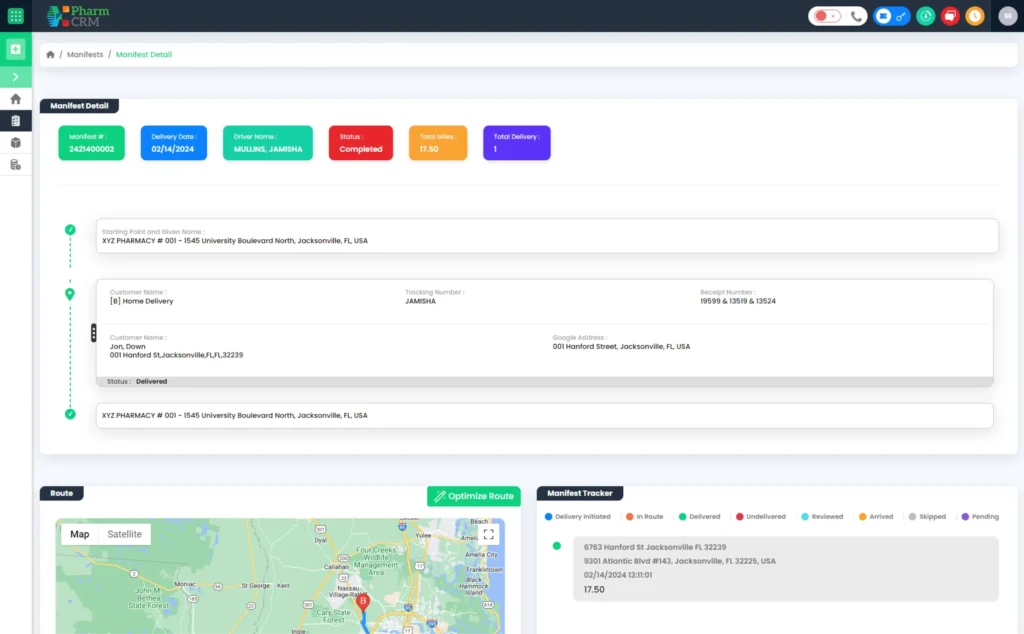1024x634 pixels.
Task: Click the drag handle beside the customer card
Action: [x=93, y=333]
